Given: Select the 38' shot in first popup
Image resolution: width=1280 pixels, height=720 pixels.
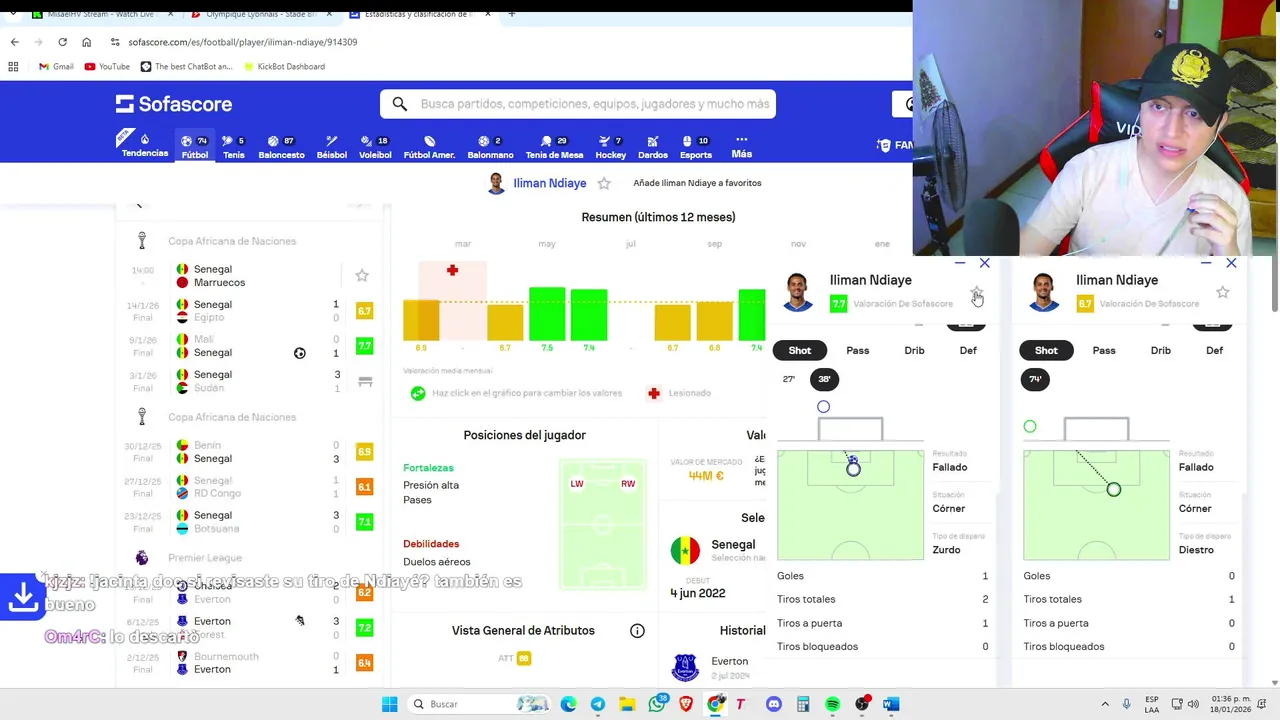Looking at the screenshot, I should pyautogui.click(x=824, y=379).
